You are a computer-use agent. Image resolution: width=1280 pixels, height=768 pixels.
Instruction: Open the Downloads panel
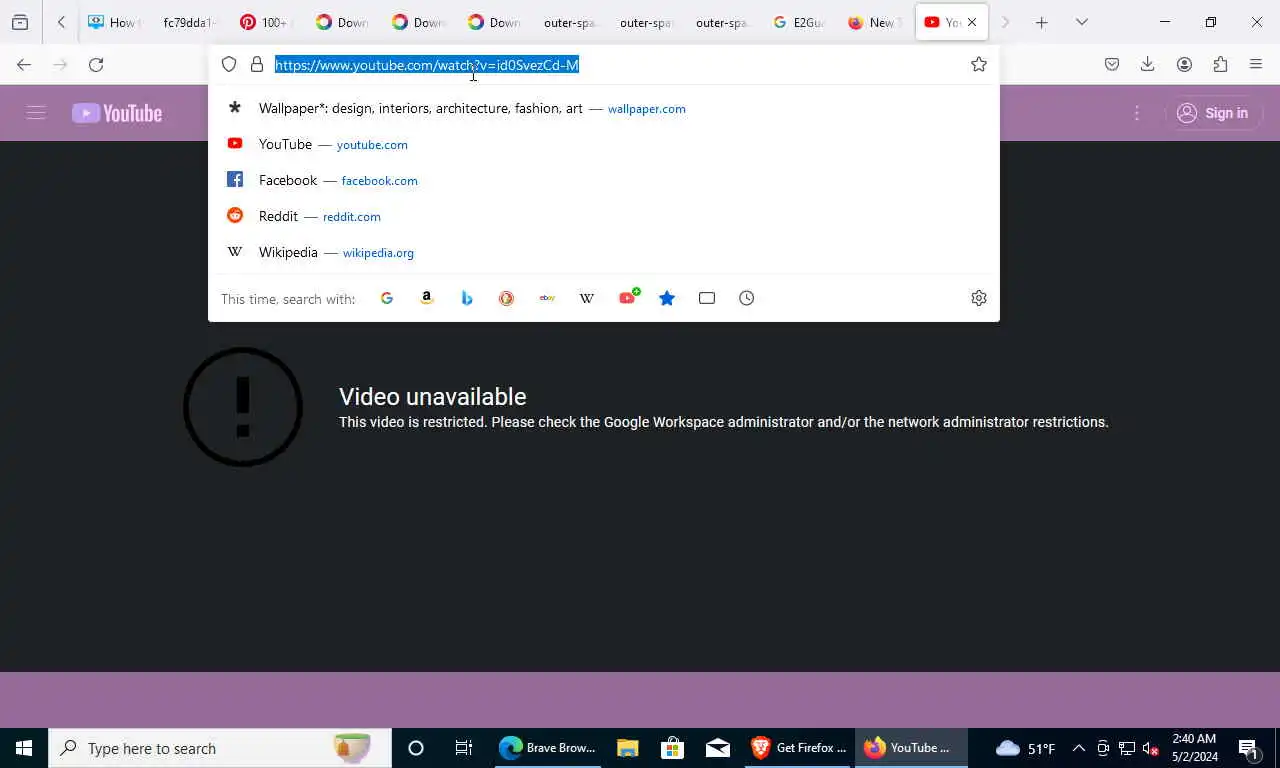(1148, 65)
